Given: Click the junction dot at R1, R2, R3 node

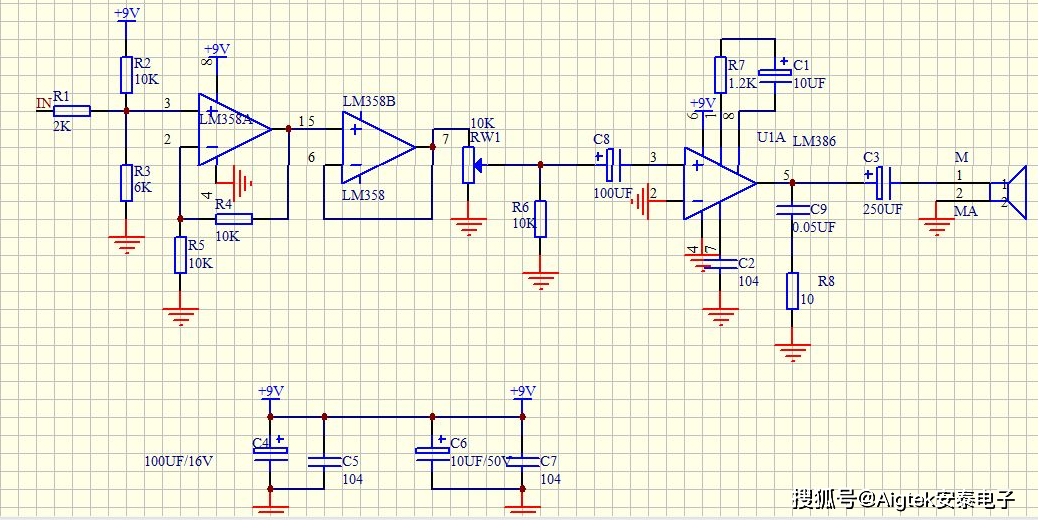Looking at the screenshot, I should 126,111.
